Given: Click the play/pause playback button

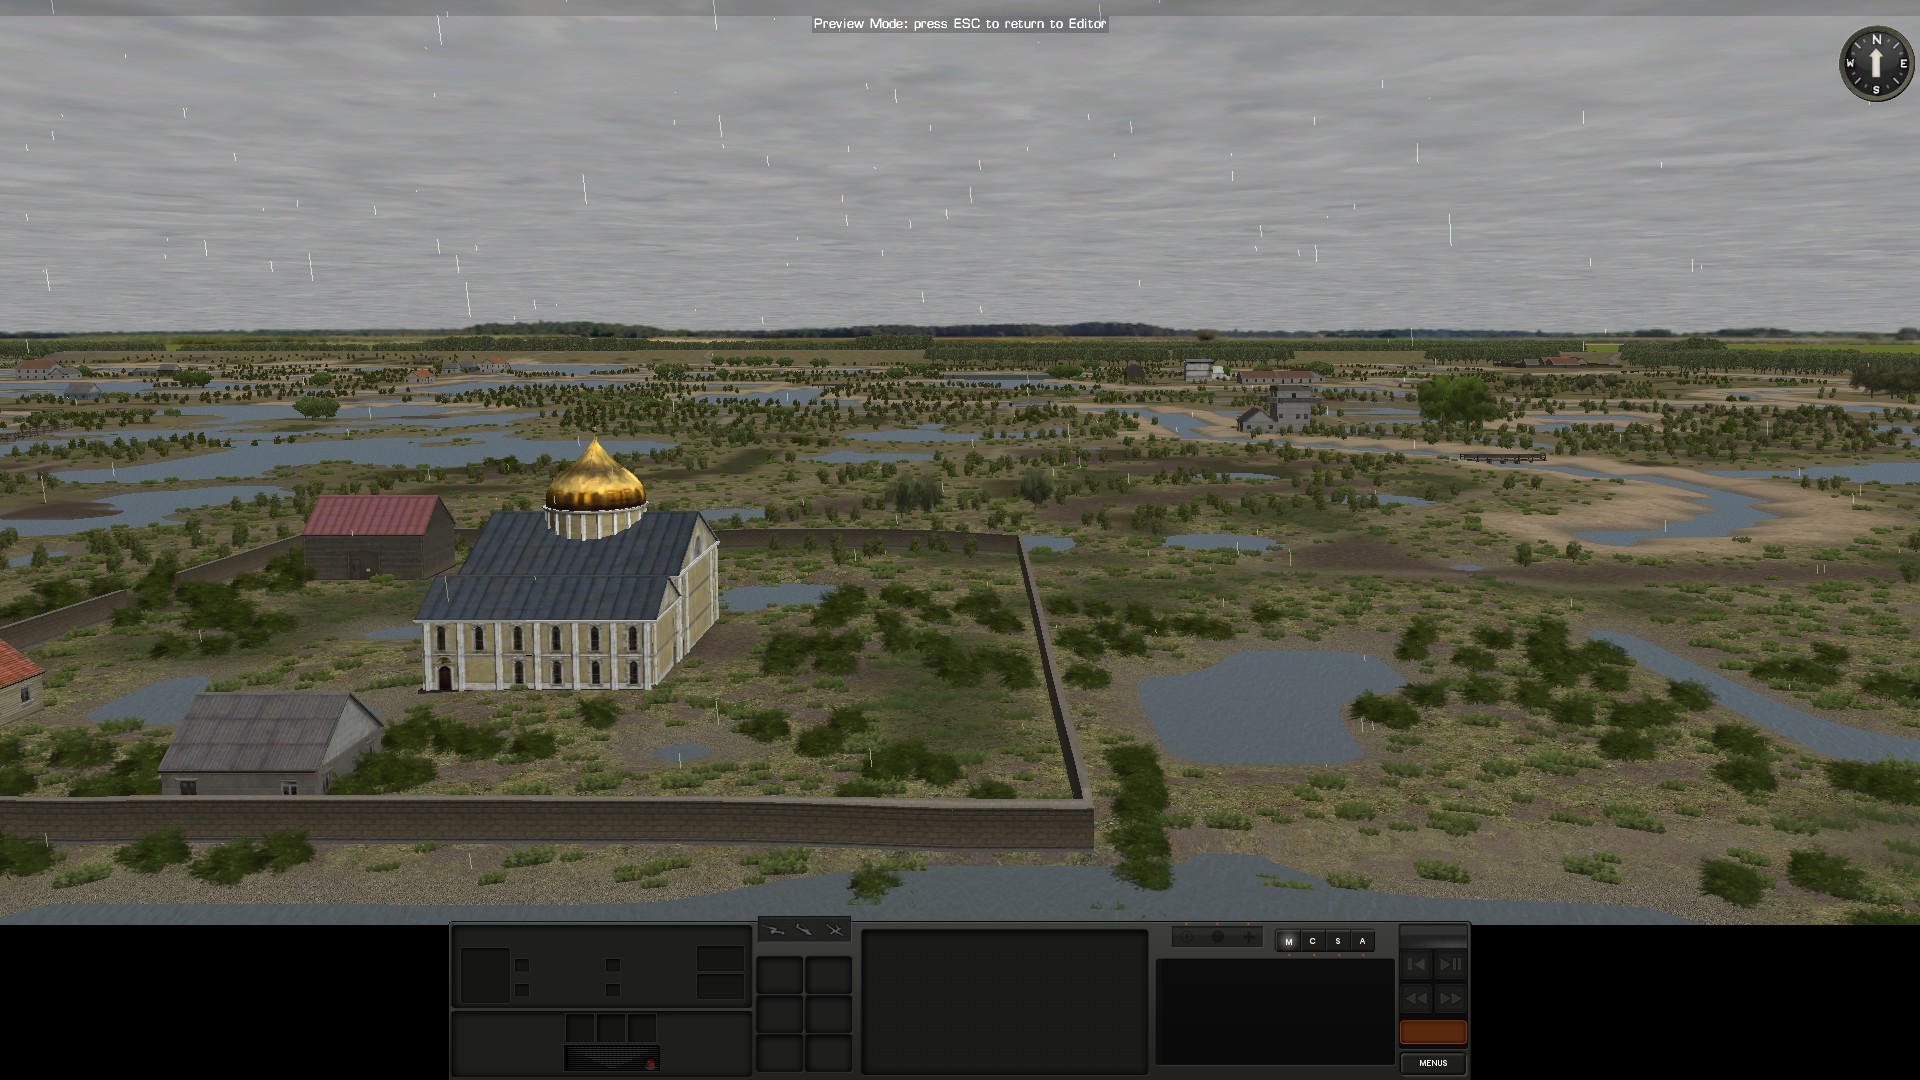Looking at the screenshot, I should pos(1450,964).
